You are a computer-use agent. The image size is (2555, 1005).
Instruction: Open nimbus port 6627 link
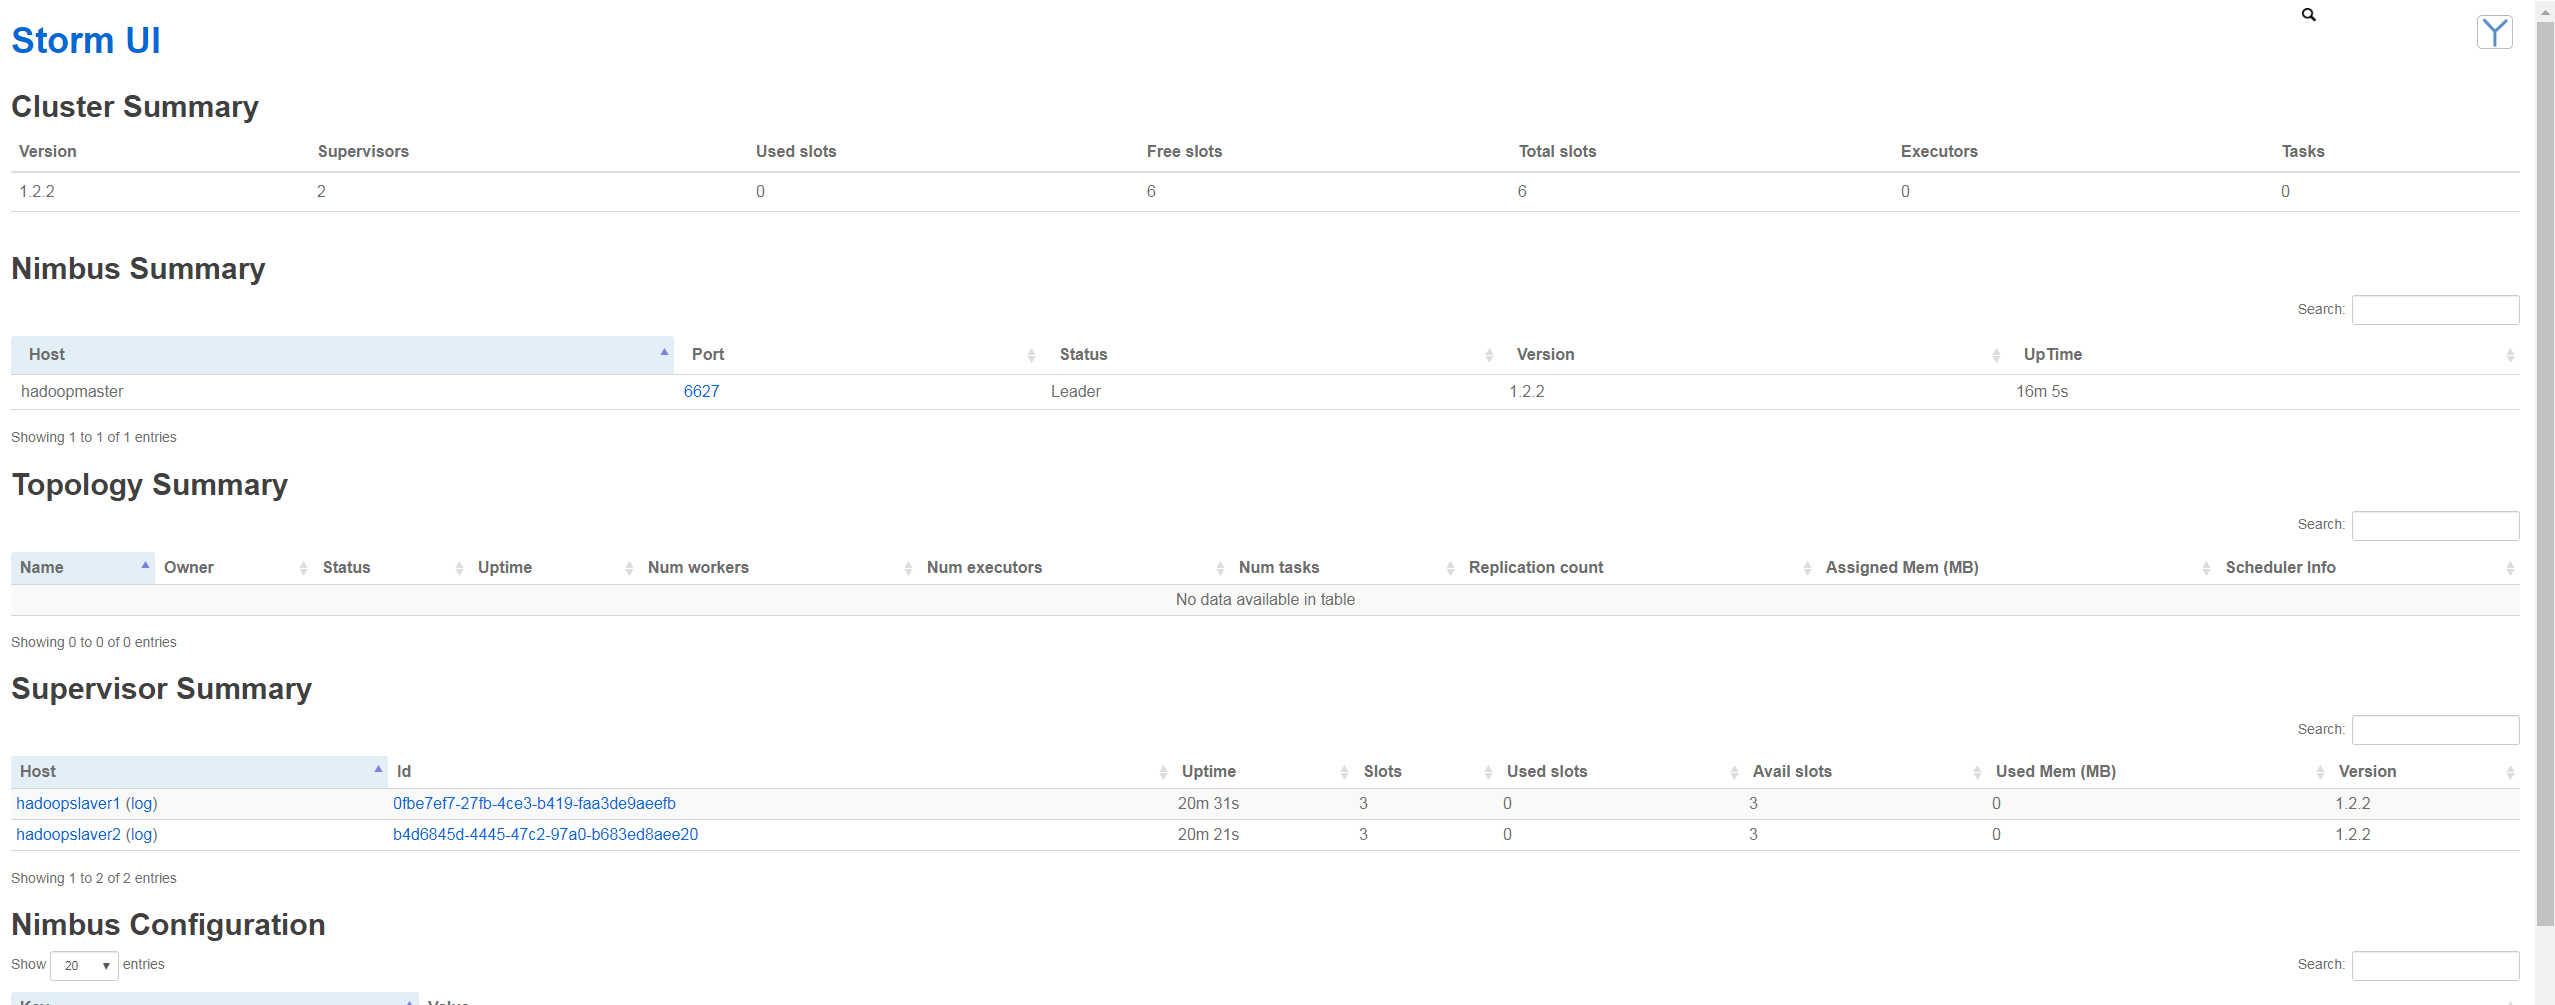pyautogui.click(x=701, y=392)
